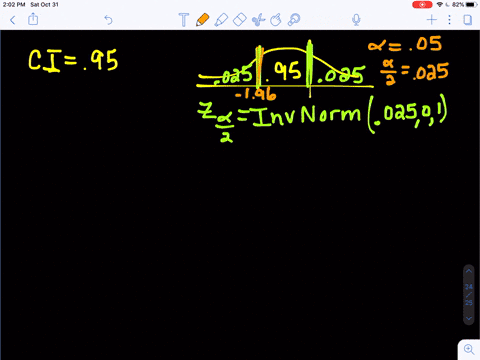
Task: Tap the Wi-Fi status icon
Action: (x=440, y=5)
